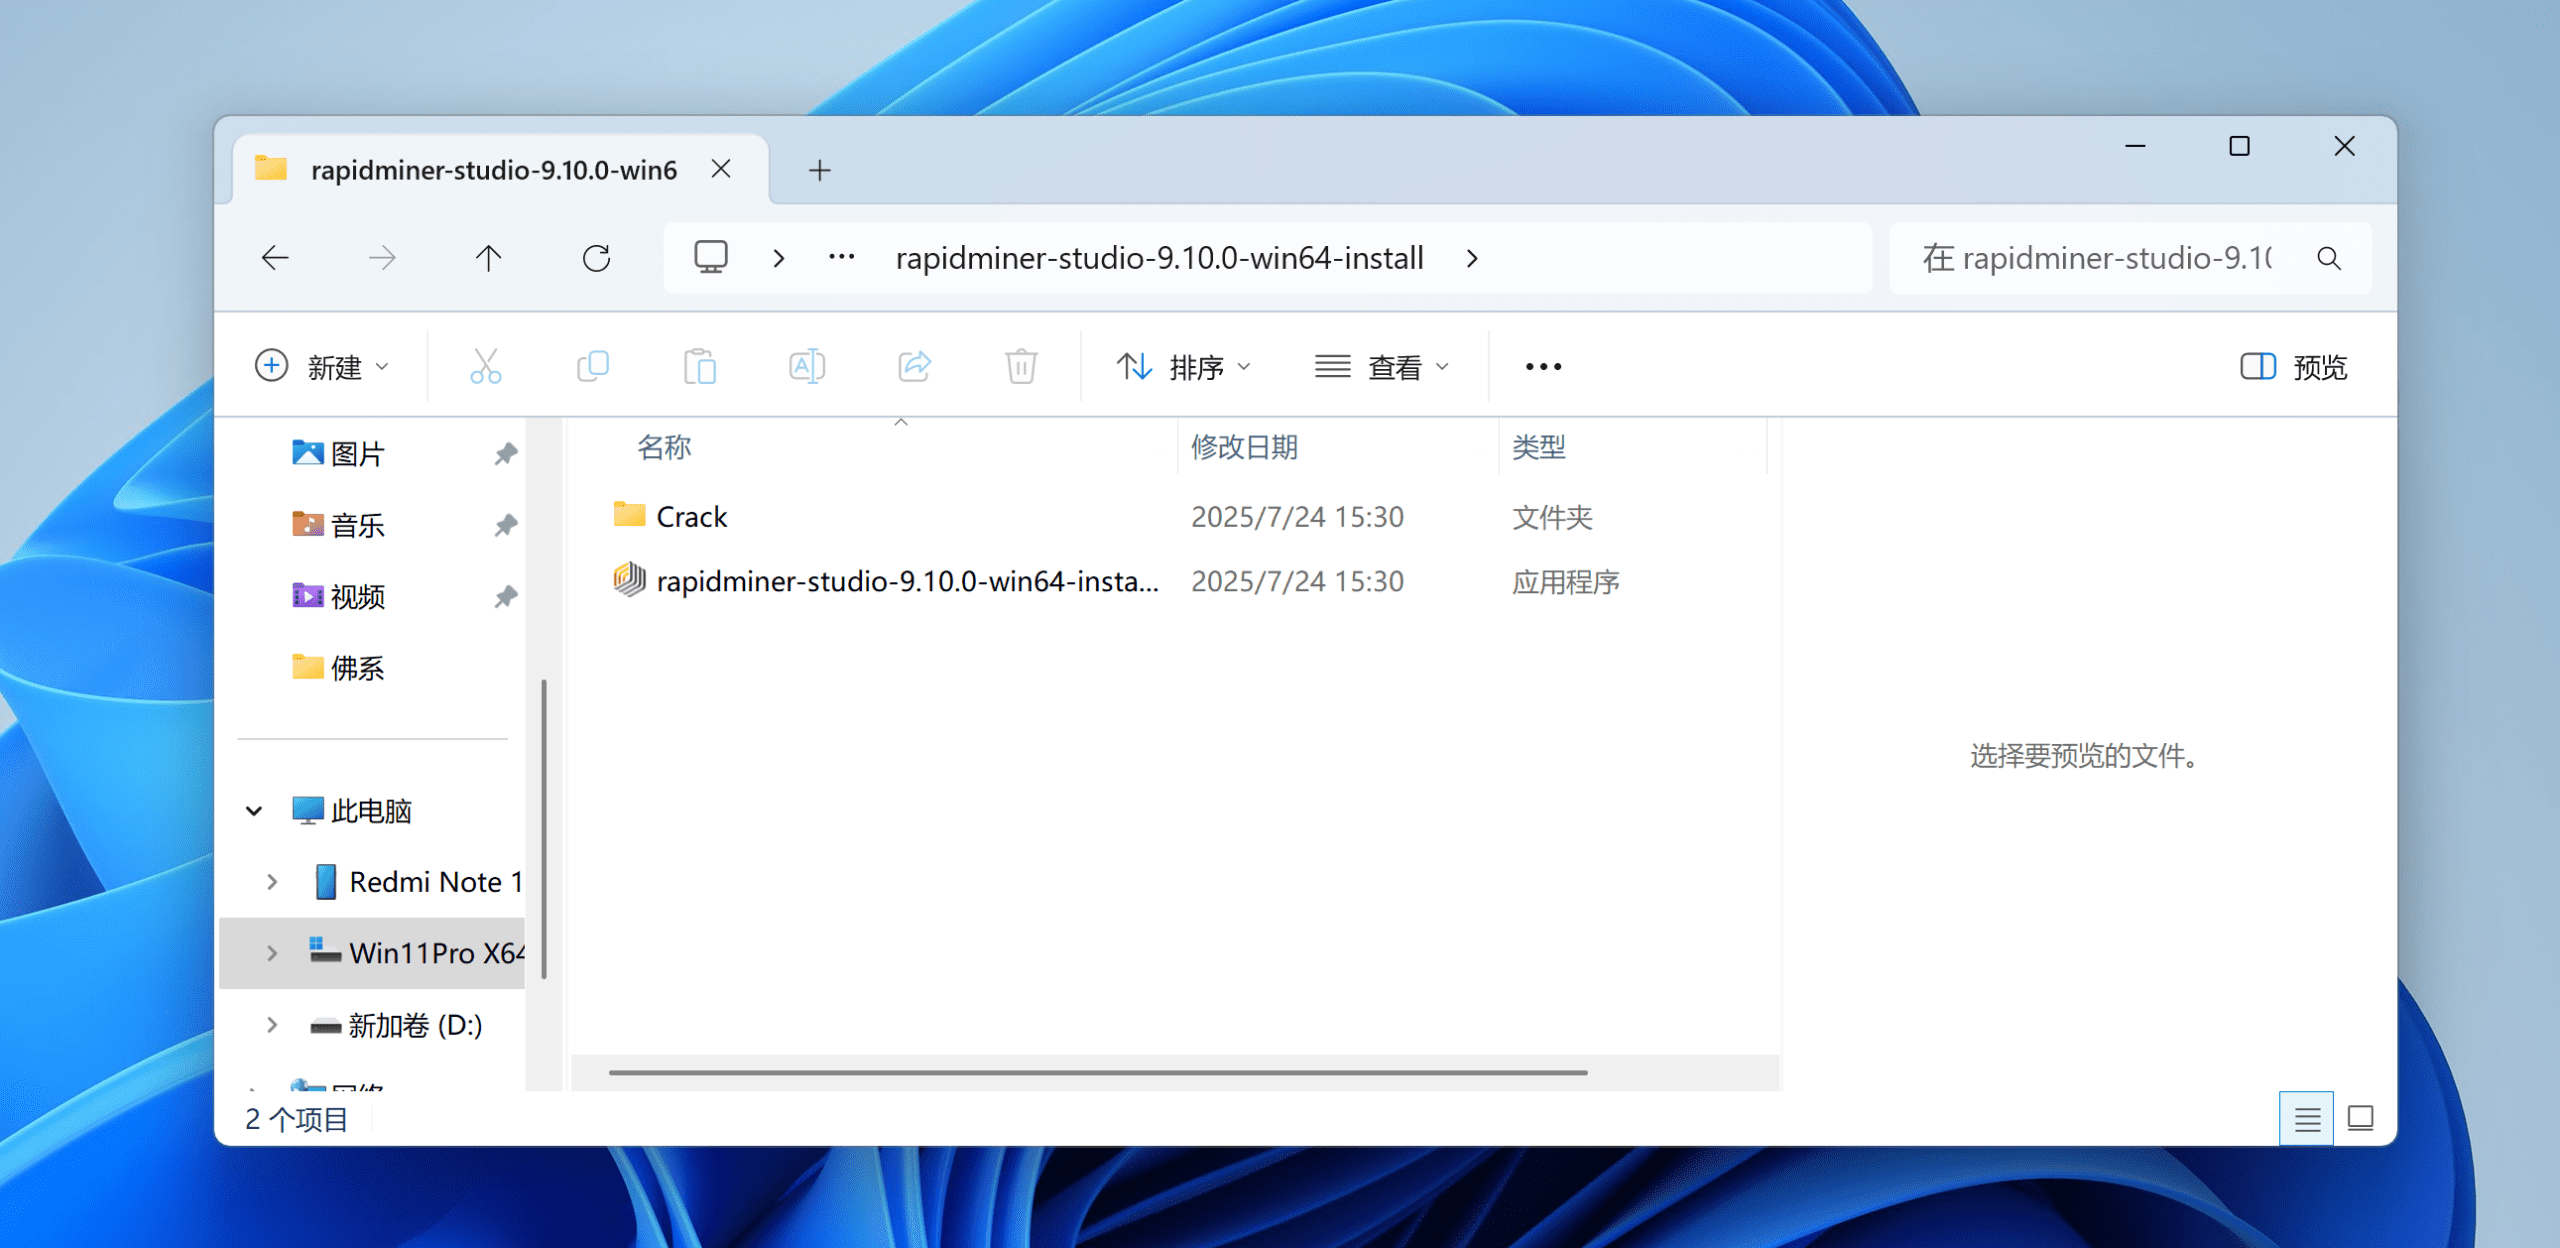Switch to large thumbnails view mode
Screen dimensions: 2560x1248
click(x=2360, y=1118)
